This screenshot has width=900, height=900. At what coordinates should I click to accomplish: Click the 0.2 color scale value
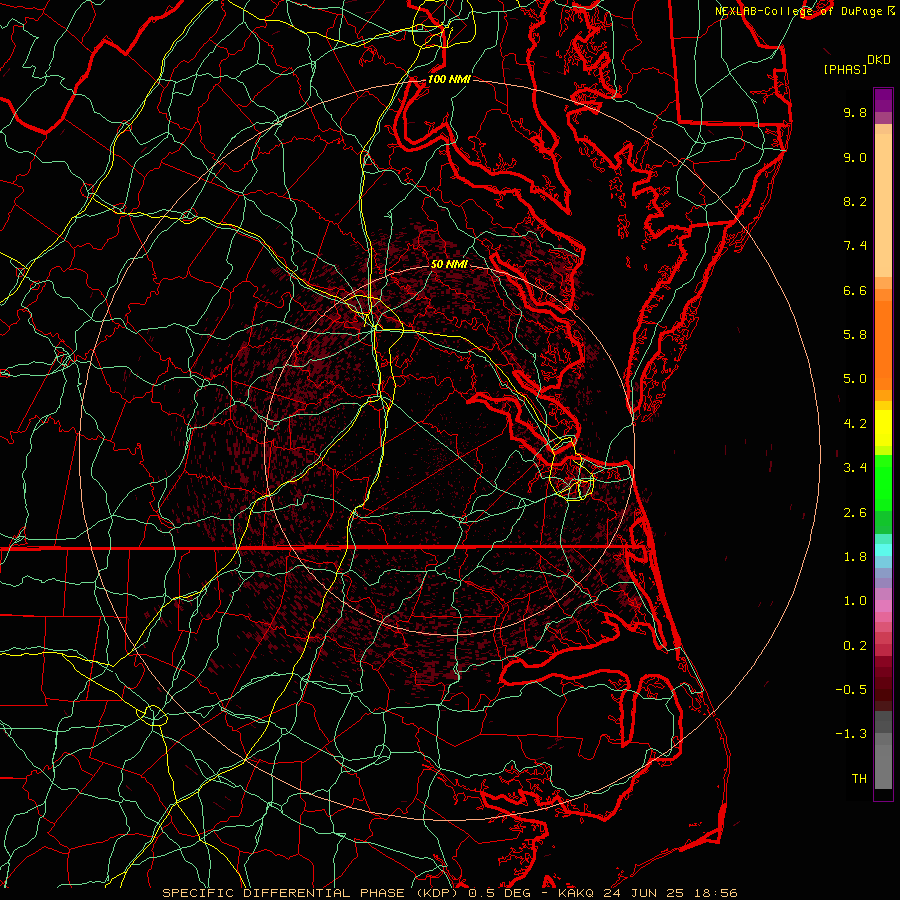point(855,646)
